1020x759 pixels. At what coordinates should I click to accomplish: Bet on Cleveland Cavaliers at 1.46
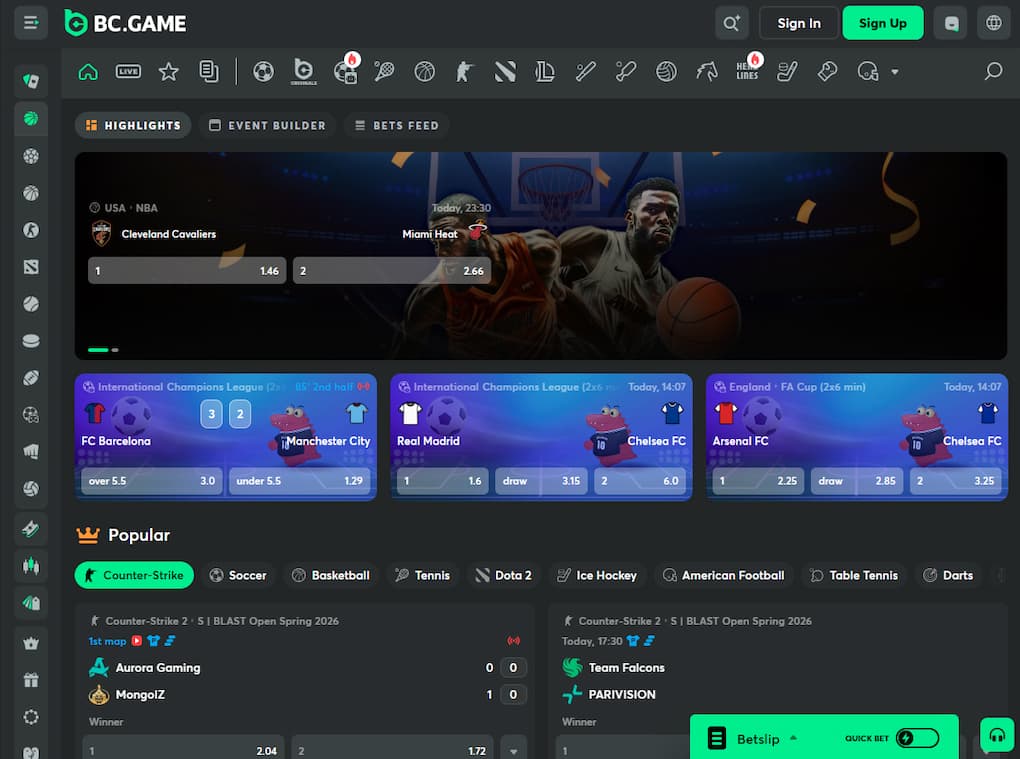click(x=187, y=271)
